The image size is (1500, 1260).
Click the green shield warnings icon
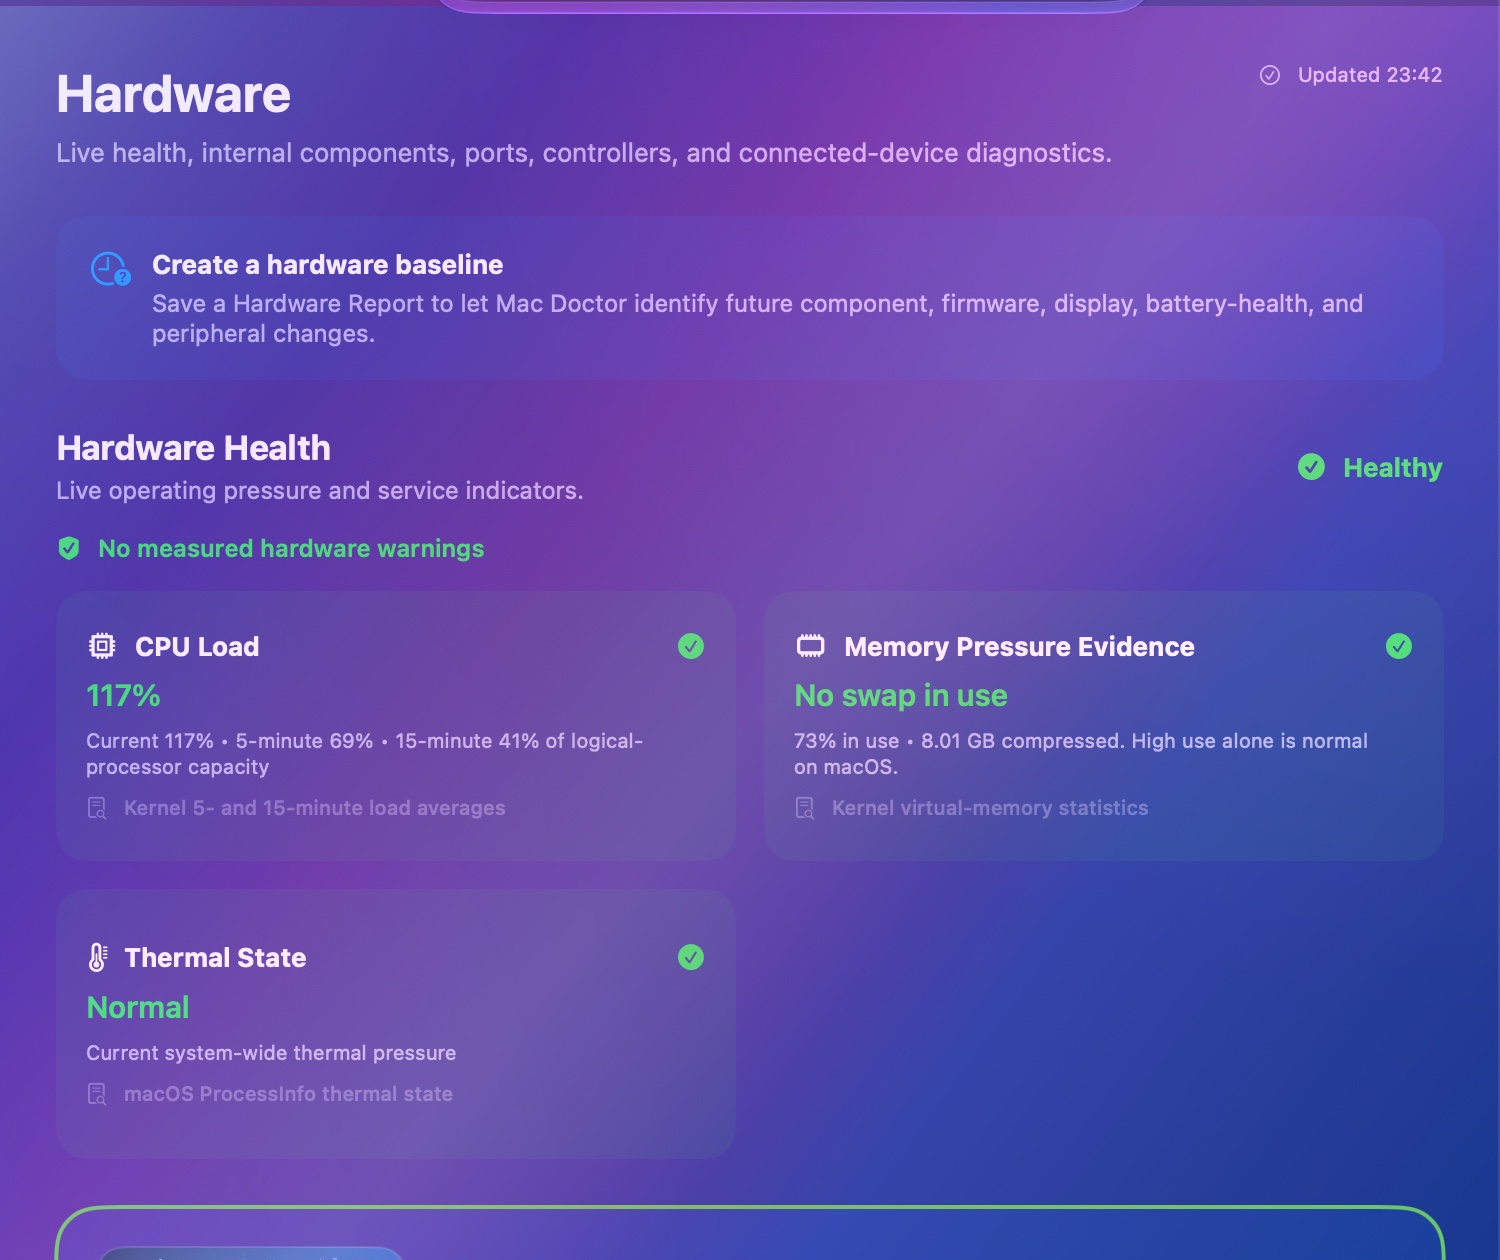pos(69,548)
